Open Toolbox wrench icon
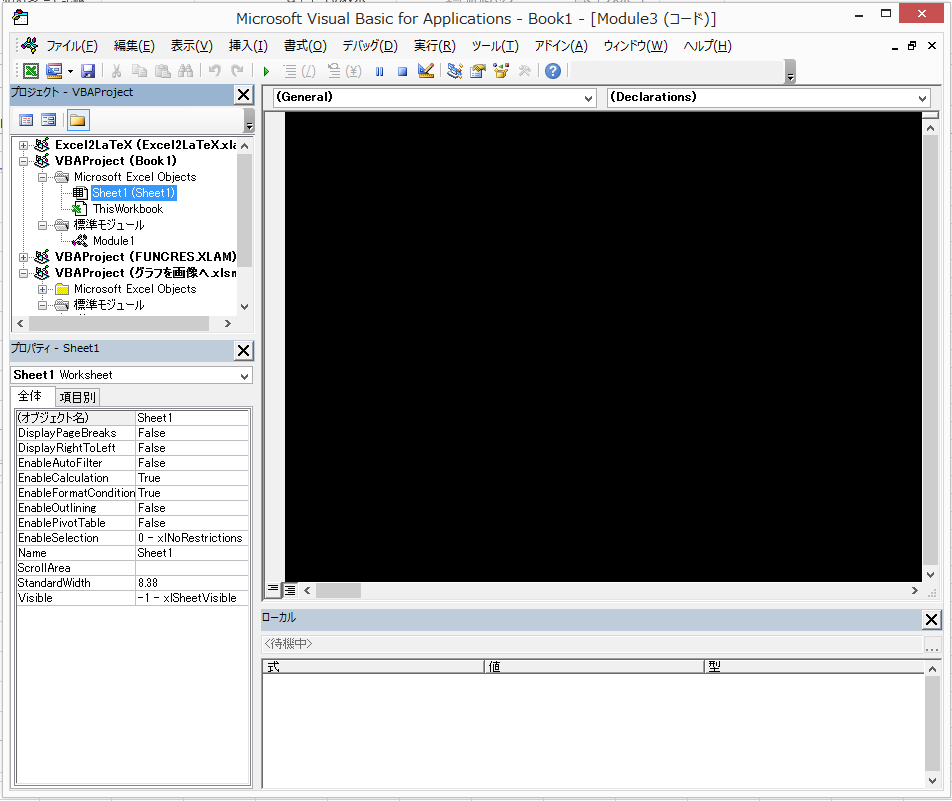 525,71
